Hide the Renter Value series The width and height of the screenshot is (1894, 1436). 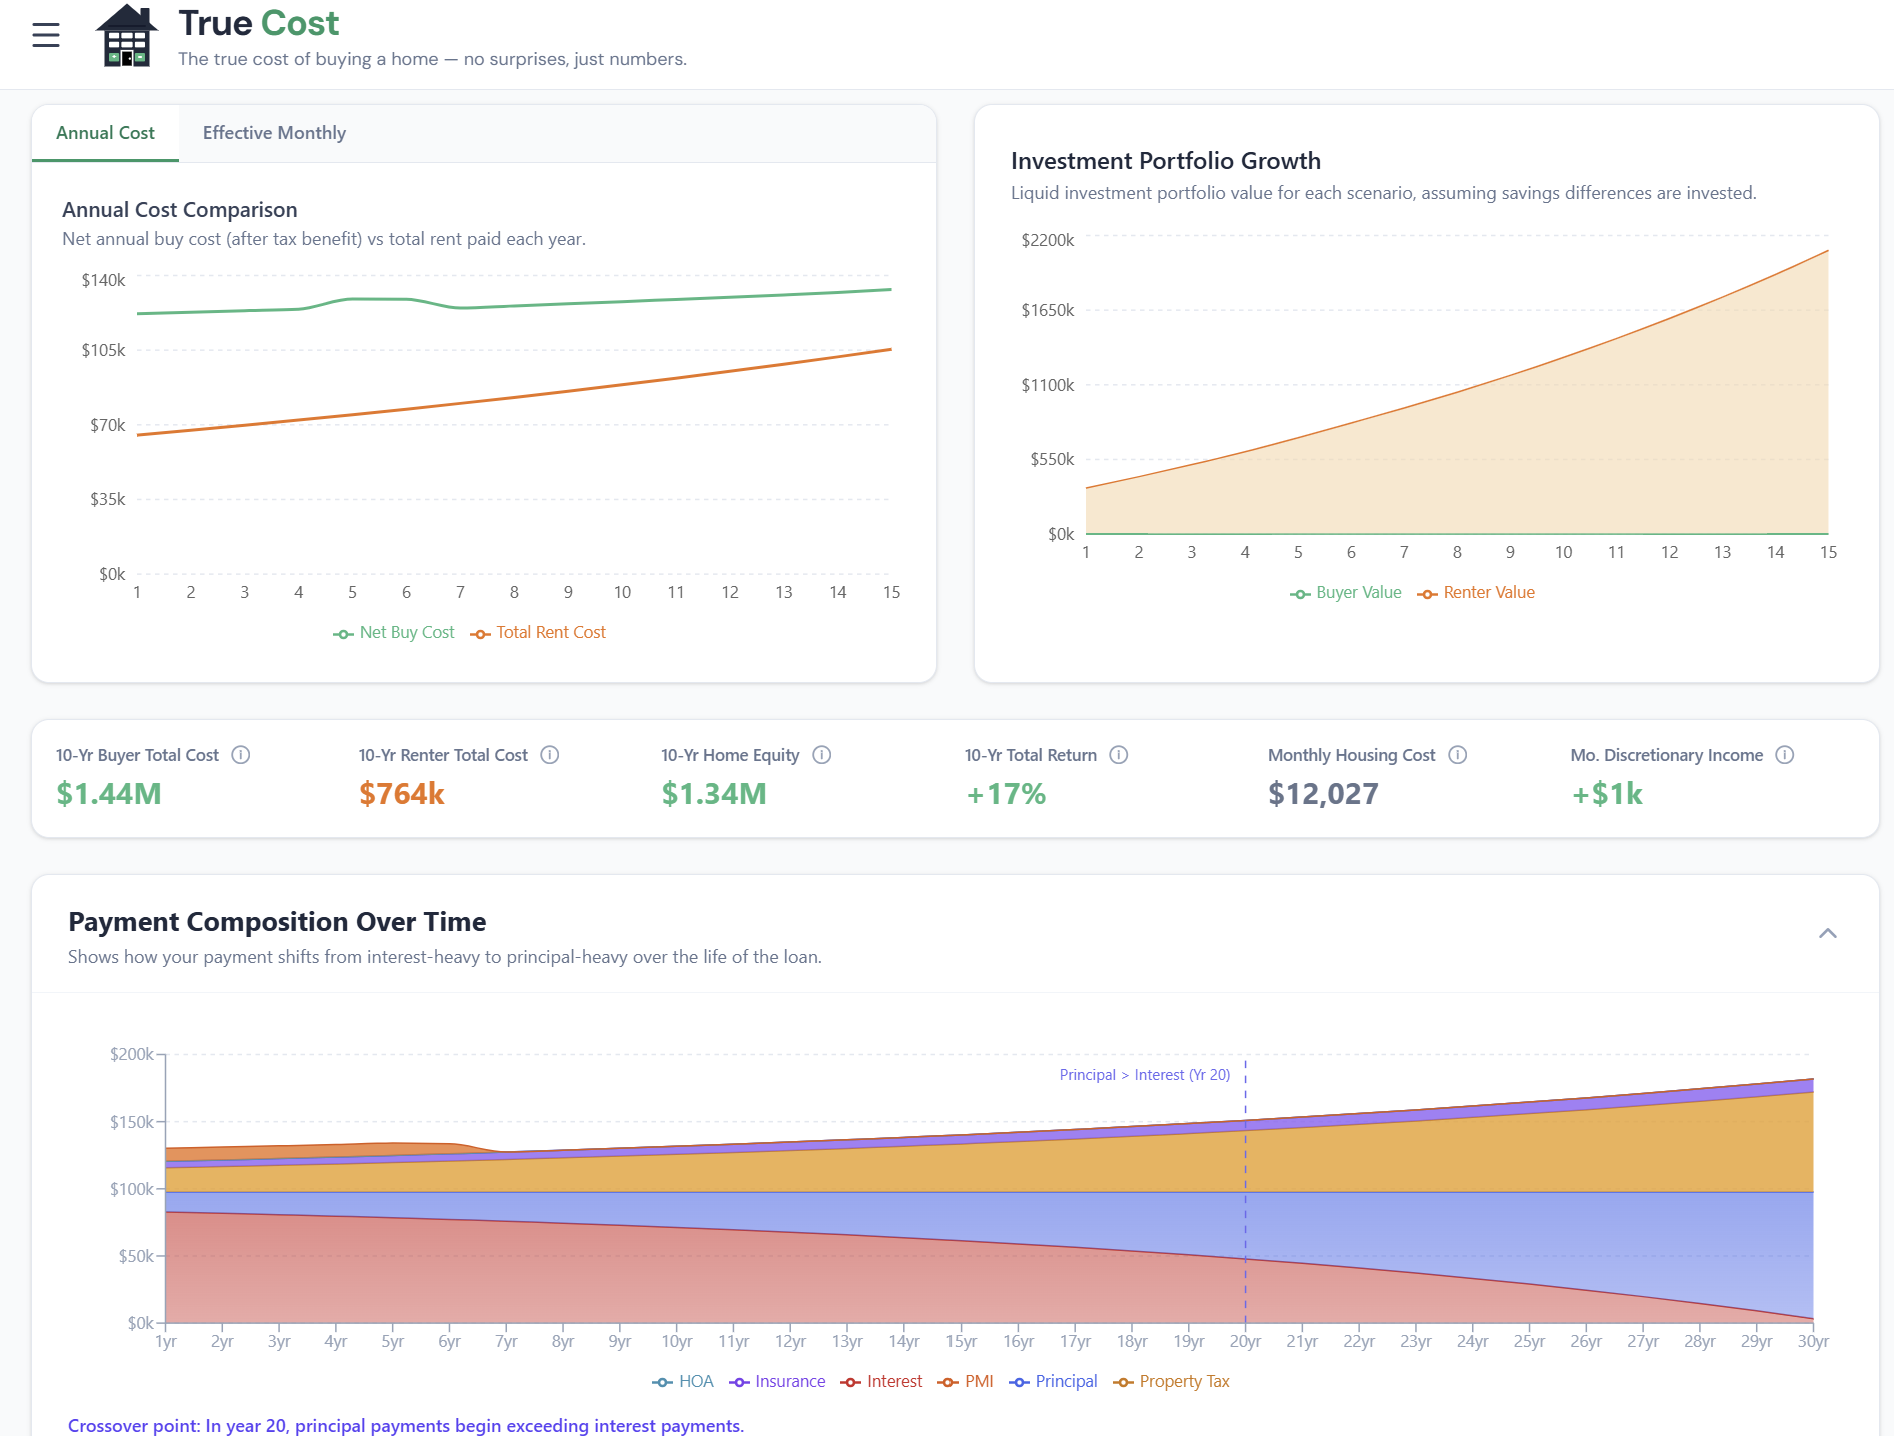(1476, 593)
